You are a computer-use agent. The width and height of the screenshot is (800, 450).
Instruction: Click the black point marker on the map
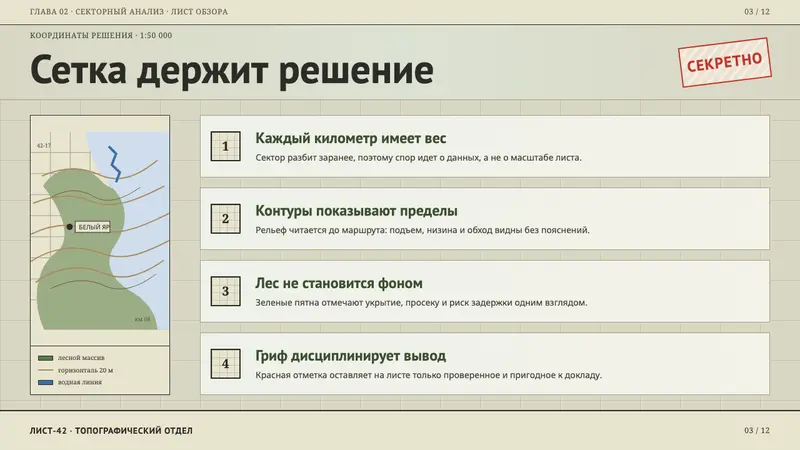[x=69, y=227]
